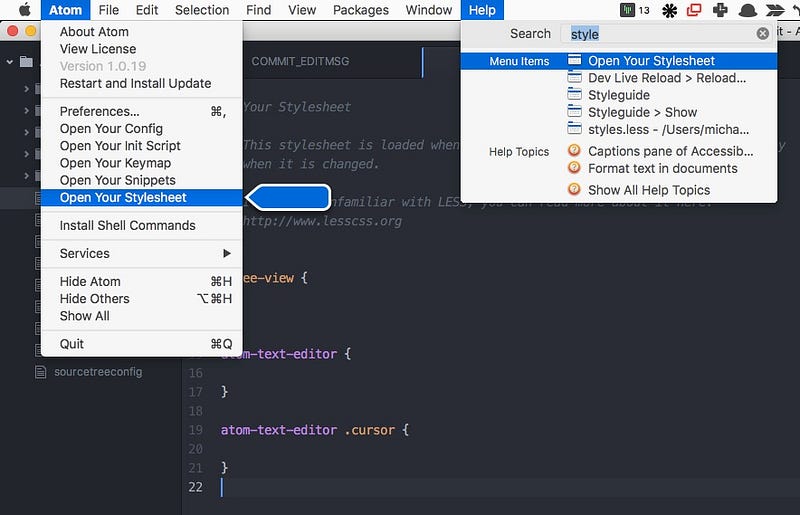Image resolution: width=800 pixels, height=515 pixels.
Task: Choose Open Your Config
Action: click(141, 129)
